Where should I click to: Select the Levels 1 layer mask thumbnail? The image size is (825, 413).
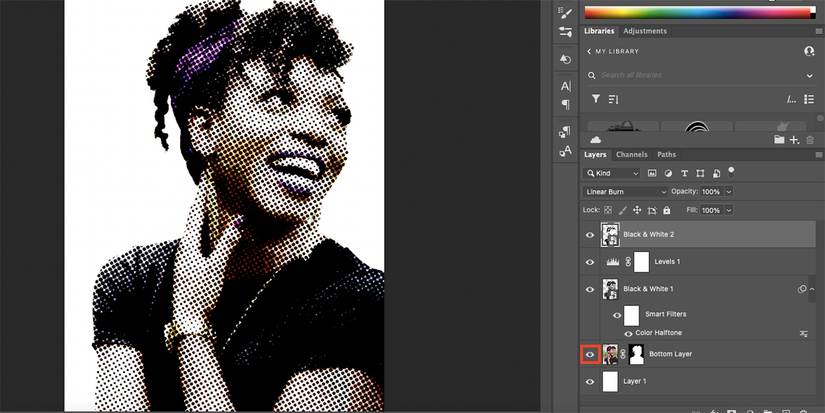tap(641, 262)
